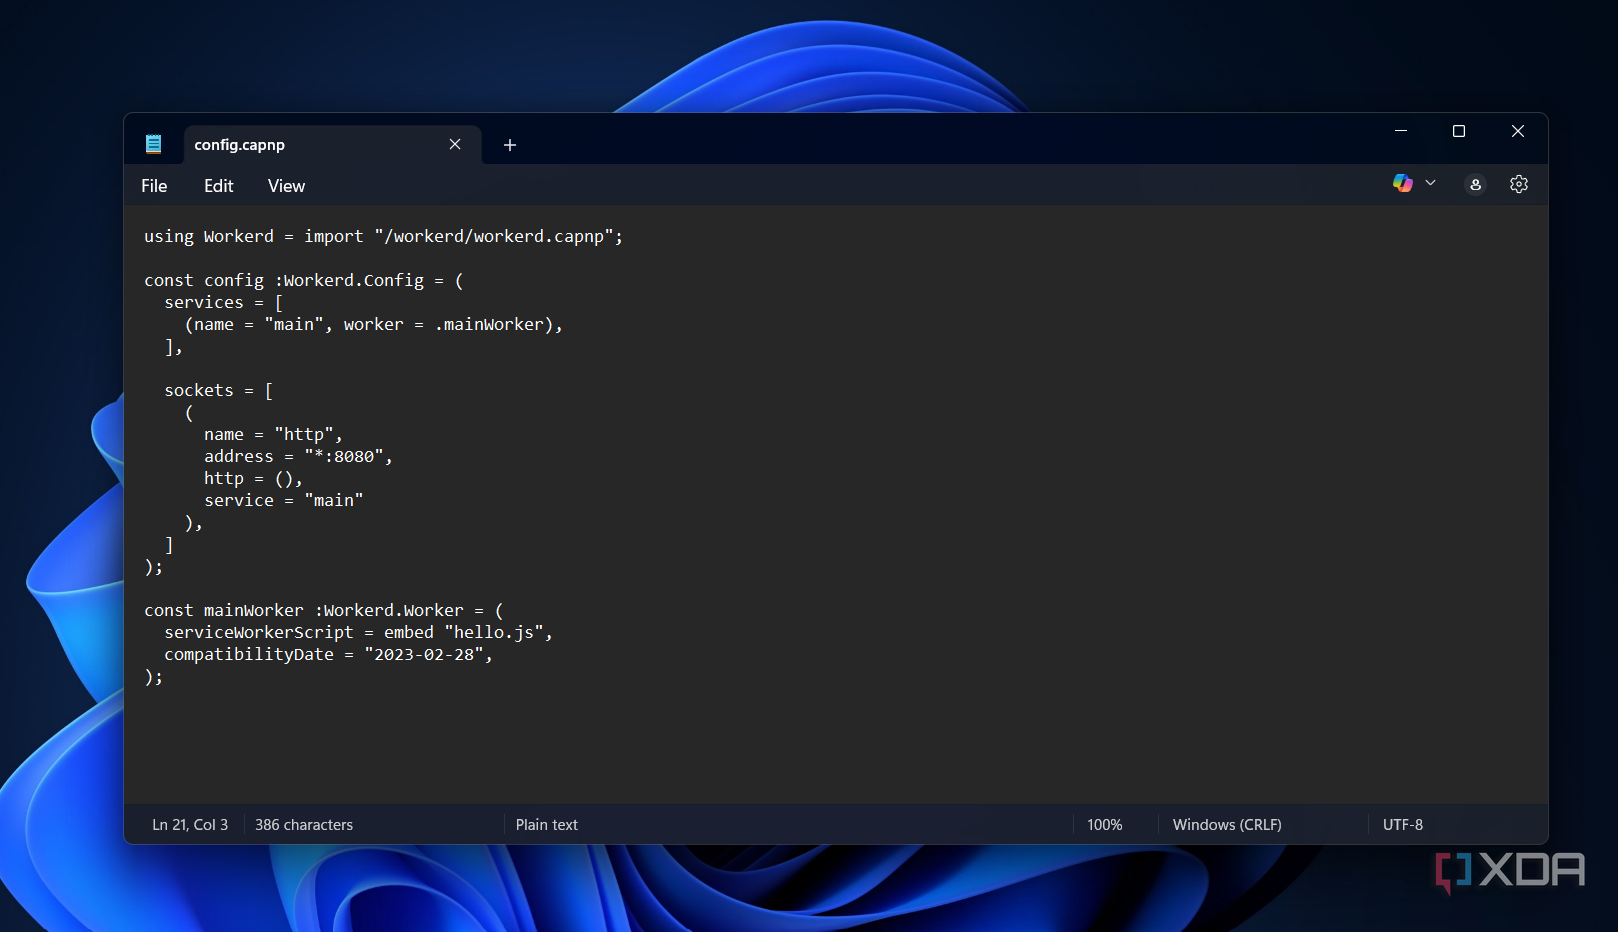The height and width of the screenshot is (932, 1618).
Task: Click the serviceWorkerScript embed "hello.js" line
Action: (359, 633)
